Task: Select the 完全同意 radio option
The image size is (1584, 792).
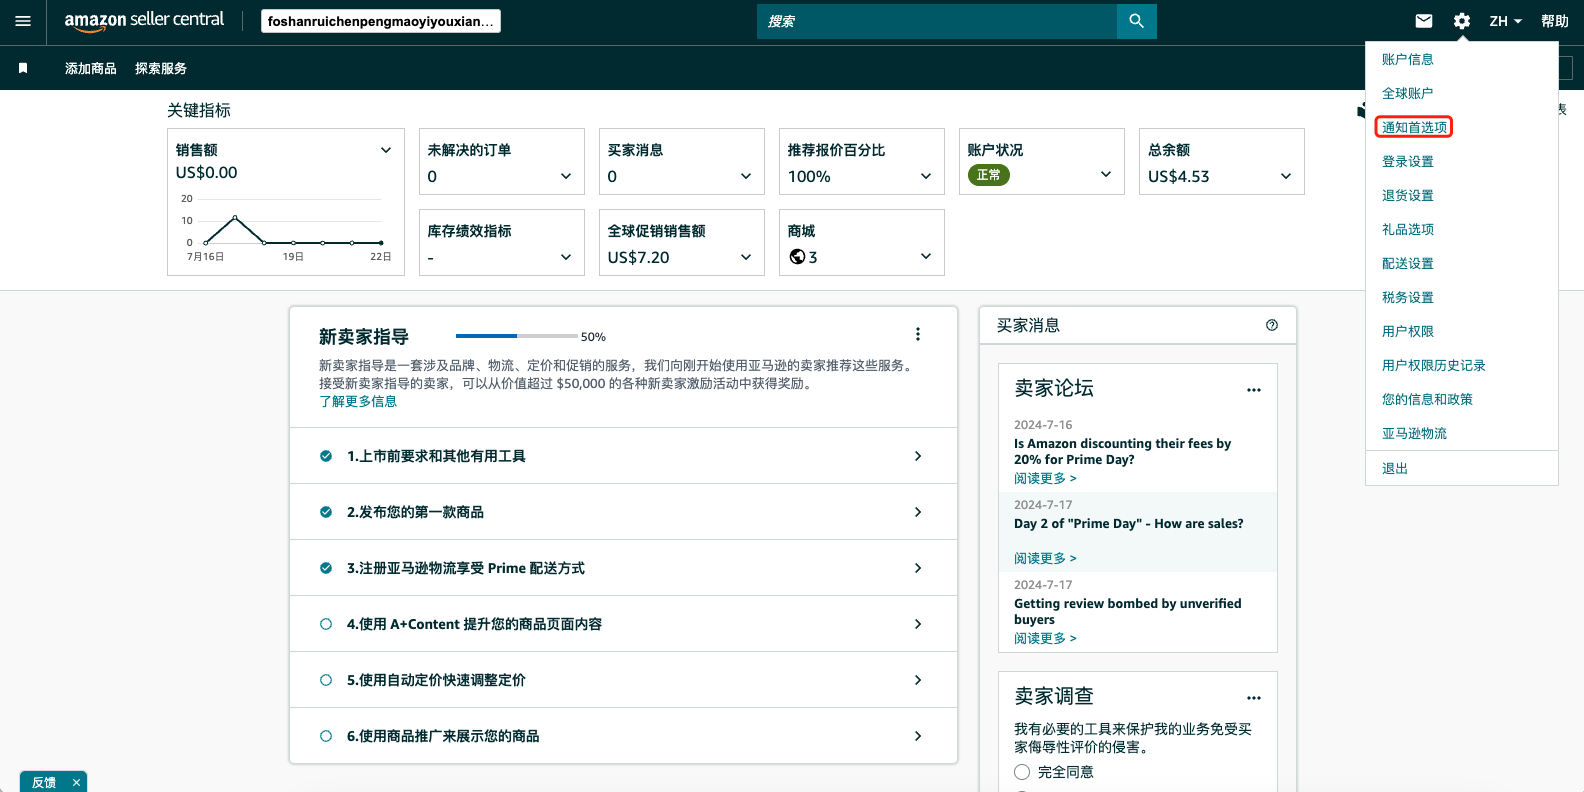Action: pos(1022,772)
